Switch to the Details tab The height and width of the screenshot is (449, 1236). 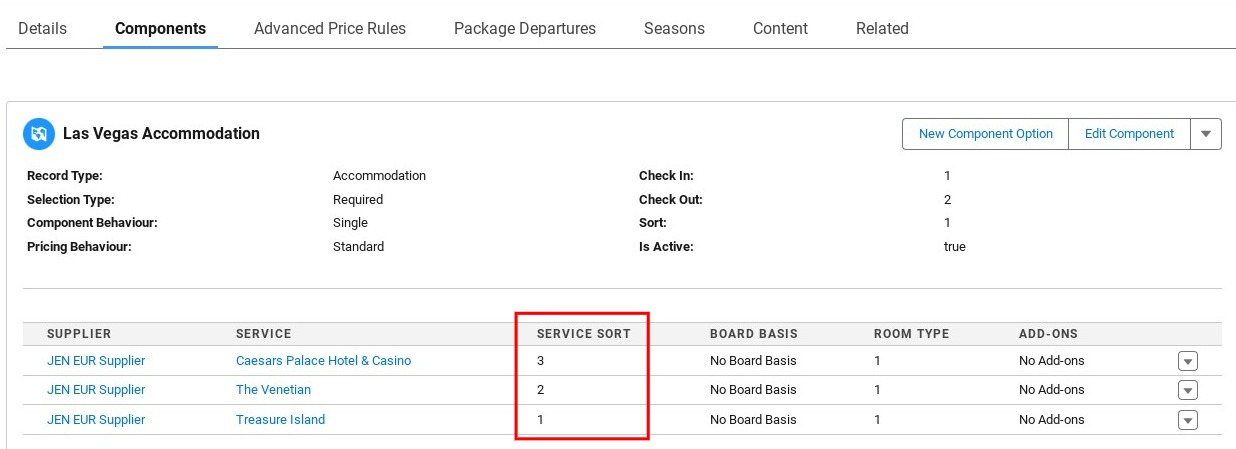42,28
